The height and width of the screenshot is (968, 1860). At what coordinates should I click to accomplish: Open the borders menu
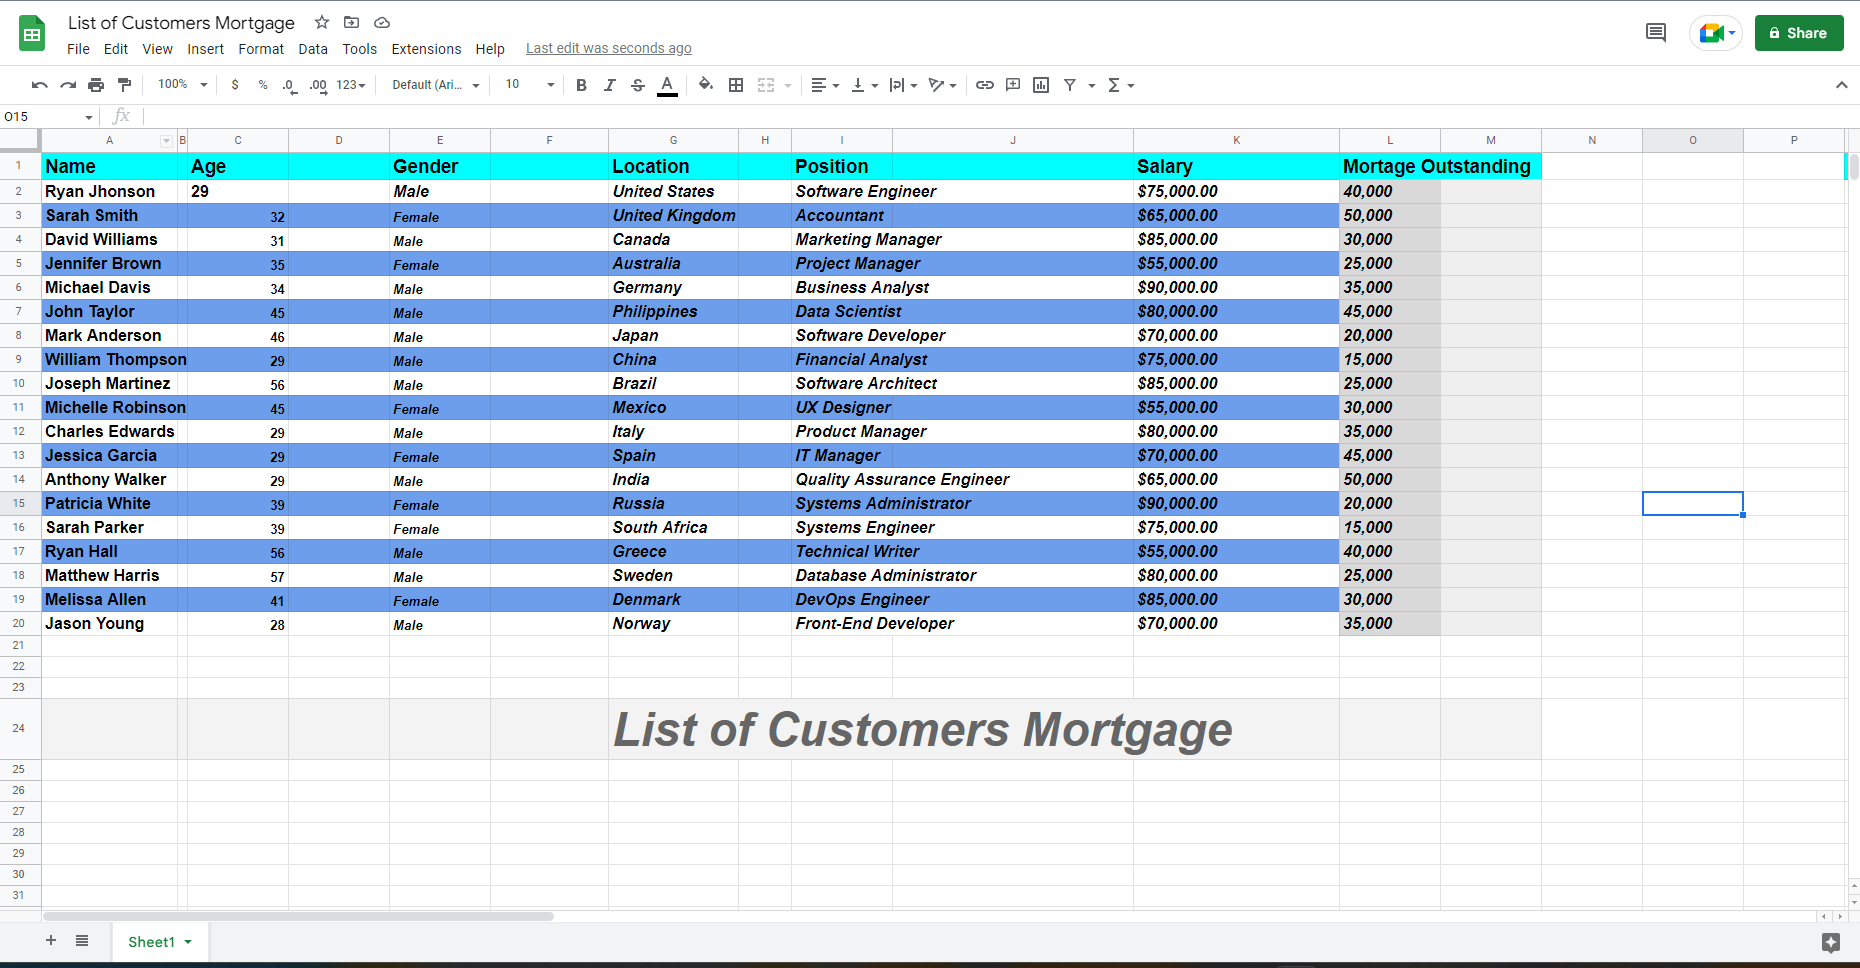[736, 85]
